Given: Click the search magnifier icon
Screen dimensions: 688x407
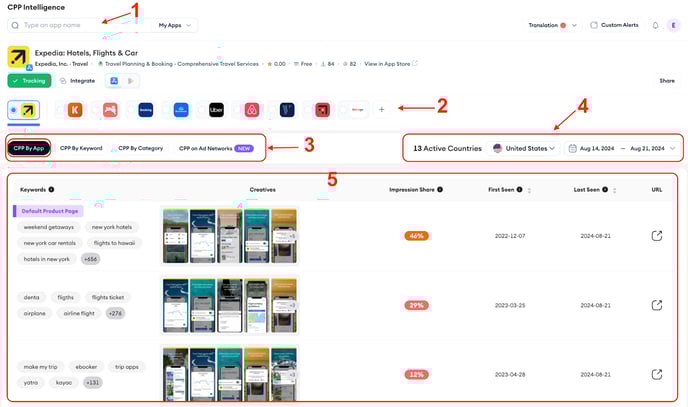Looking at the screenshot, I should pyautogui.click(x=15, y=25).
